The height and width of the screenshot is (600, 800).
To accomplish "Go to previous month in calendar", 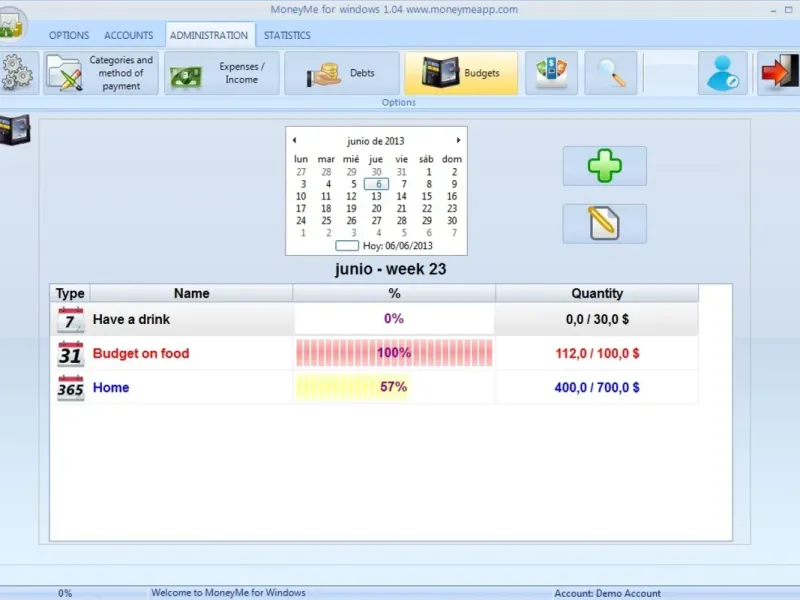I will click(294, 140).
